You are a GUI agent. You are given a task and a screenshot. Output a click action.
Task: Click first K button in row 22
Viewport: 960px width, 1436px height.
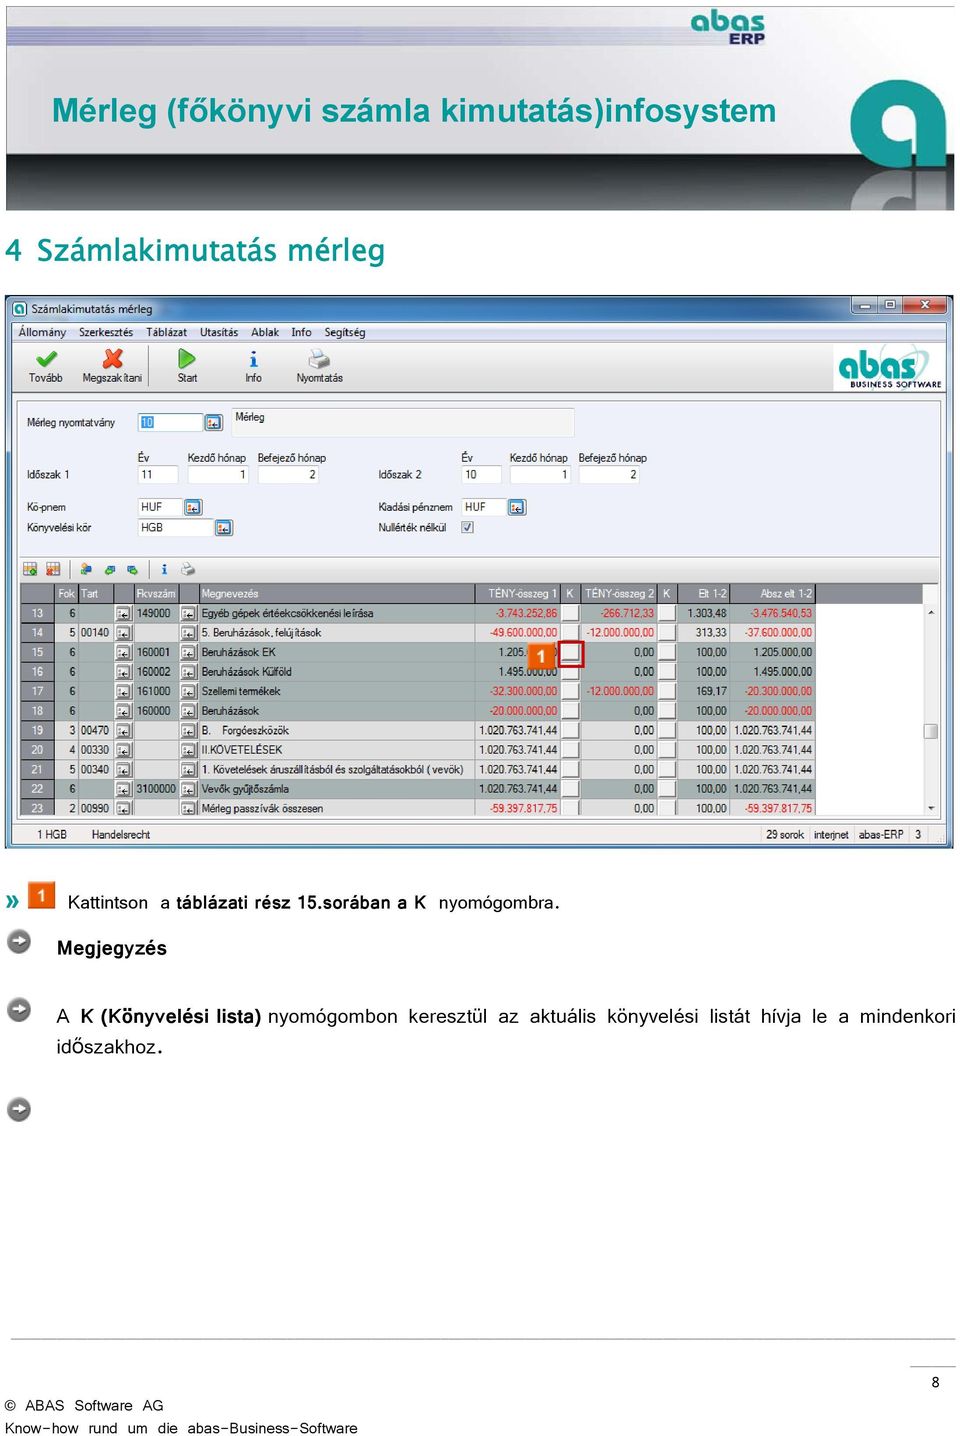point(570,789)
